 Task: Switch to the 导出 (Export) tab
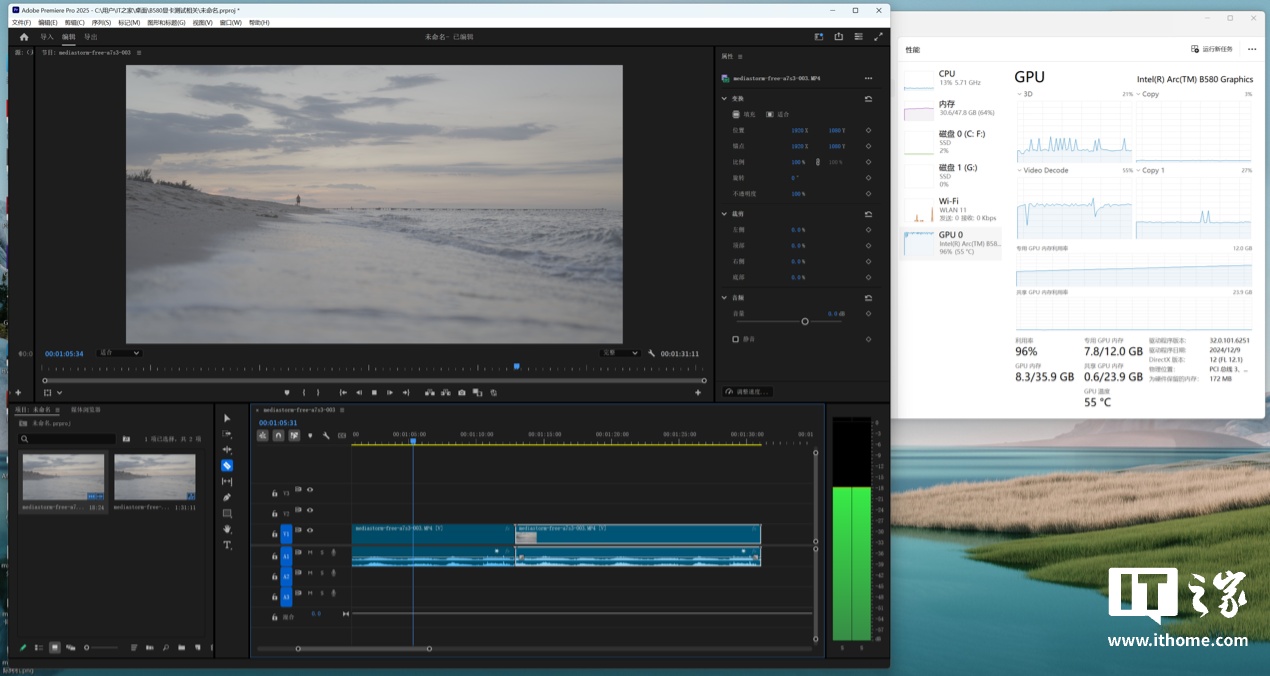click(x=91, y=37)
